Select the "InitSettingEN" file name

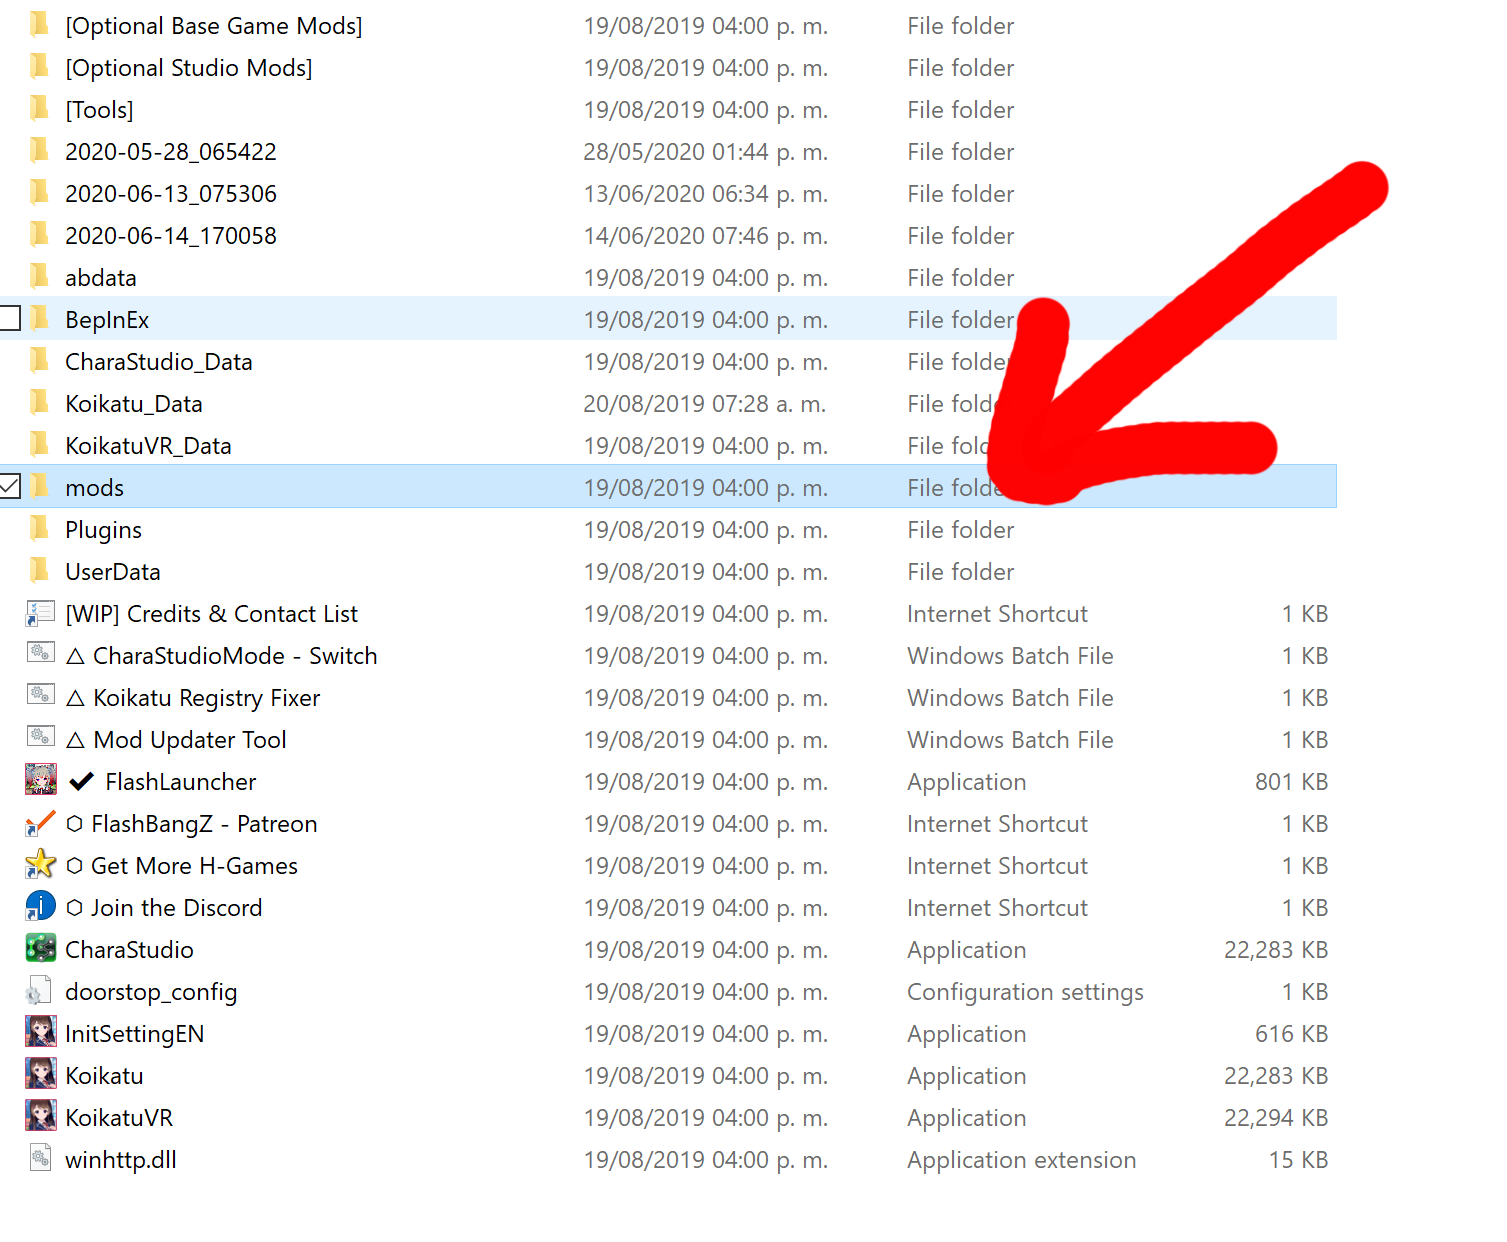tap(135, 1034)
